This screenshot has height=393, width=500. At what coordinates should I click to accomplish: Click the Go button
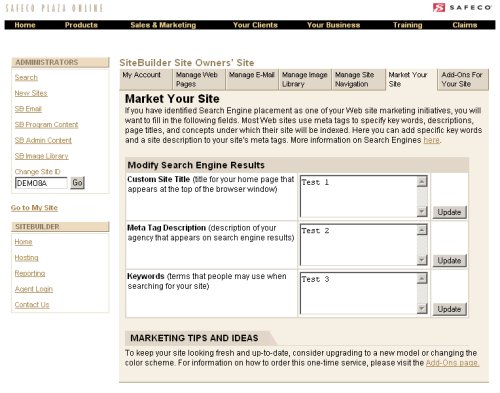(x=77, y=183)
